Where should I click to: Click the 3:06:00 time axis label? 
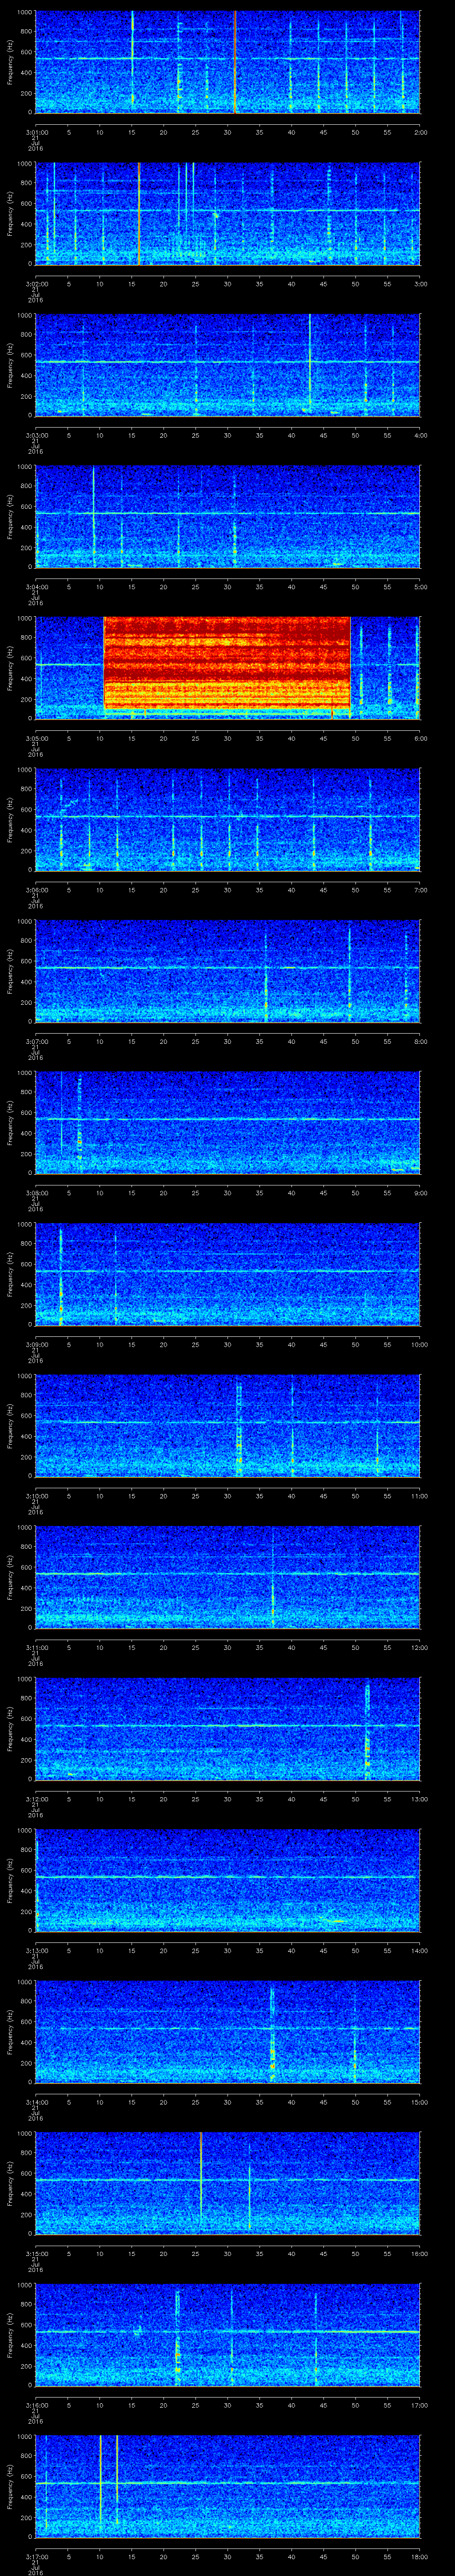[36, 890]
